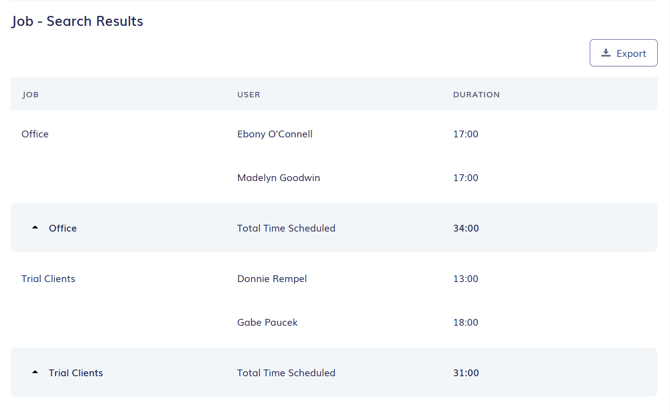Sort by the USER column header
This screenshot has height=414, width=670.
(x=248, y=95)
